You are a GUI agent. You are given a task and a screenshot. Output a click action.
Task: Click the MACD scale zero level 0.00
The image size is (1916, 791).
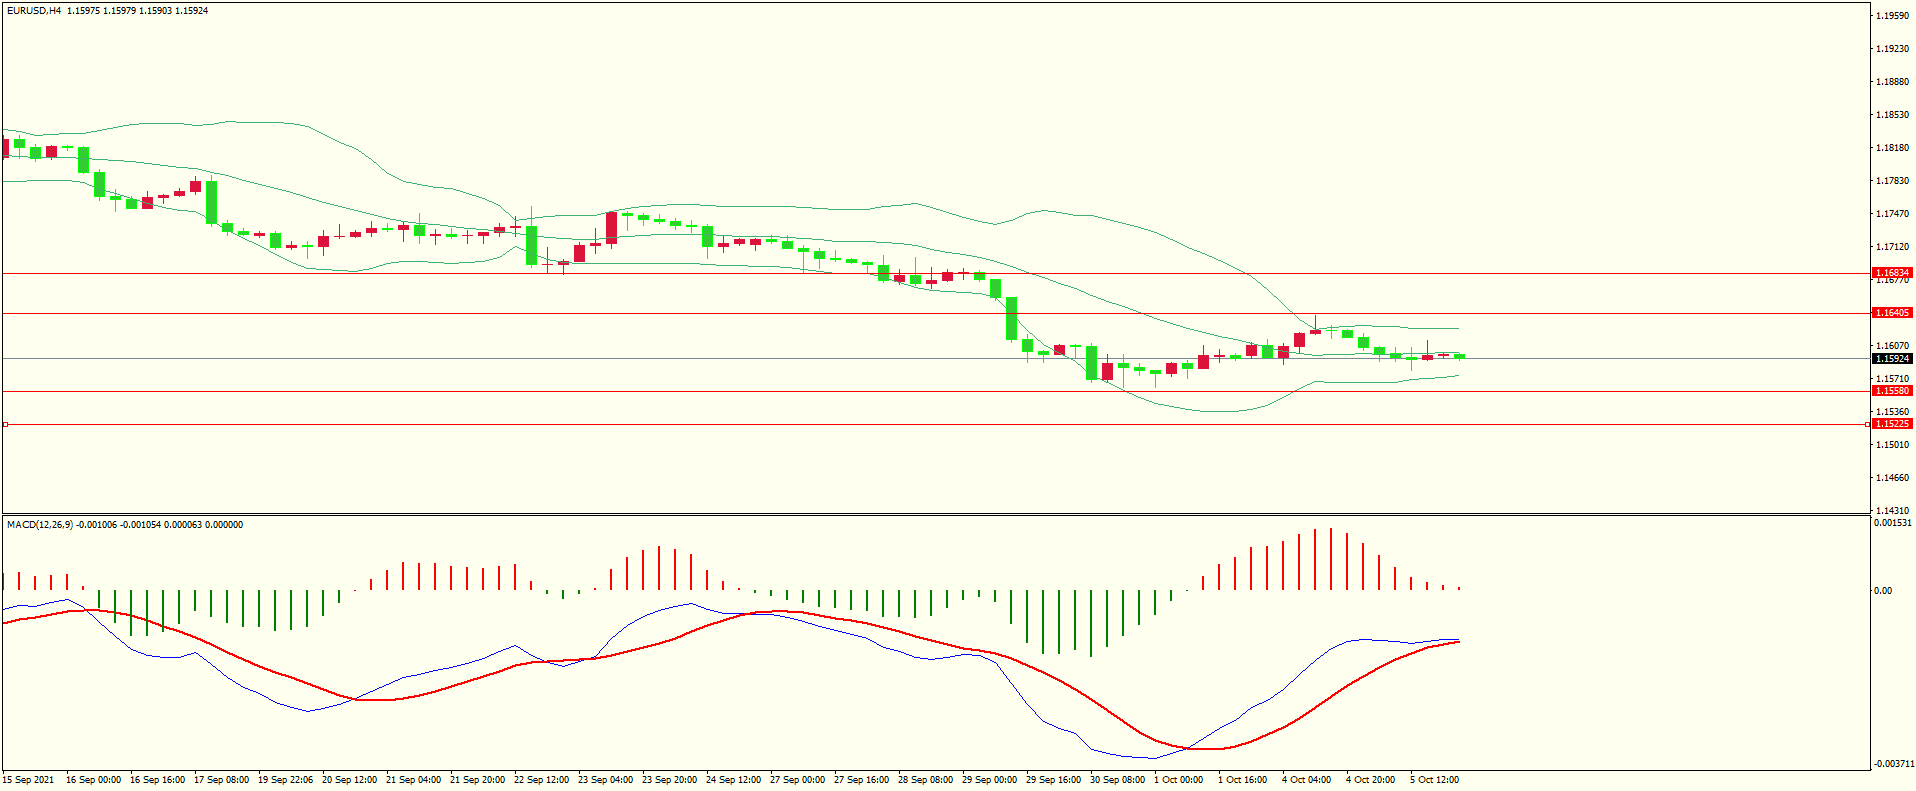click(x=1883, y=591)
